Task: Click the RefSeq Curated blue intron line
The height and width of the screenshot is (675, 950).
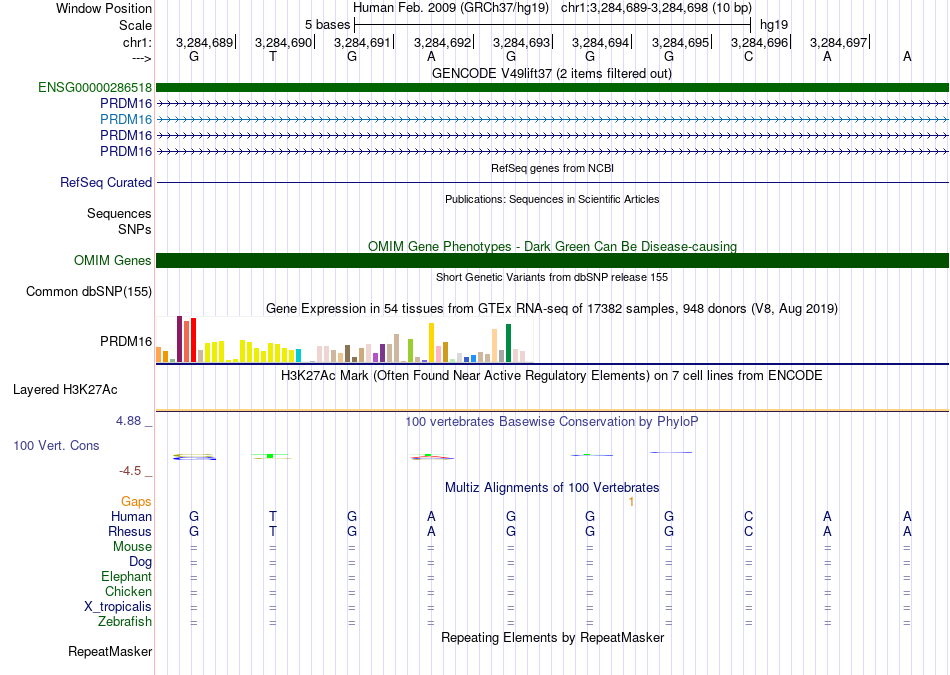Action: (552, 182)
